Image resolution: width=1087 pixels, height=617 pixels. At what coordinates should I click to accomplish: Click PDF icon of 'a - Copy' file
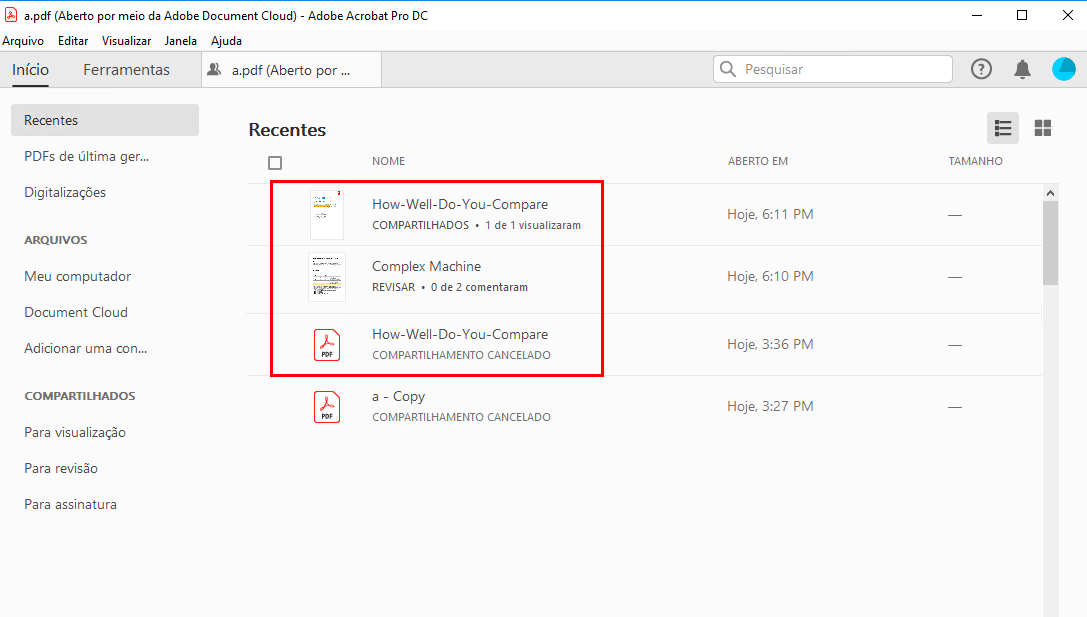pyautogui.click(x=327, y=406)
